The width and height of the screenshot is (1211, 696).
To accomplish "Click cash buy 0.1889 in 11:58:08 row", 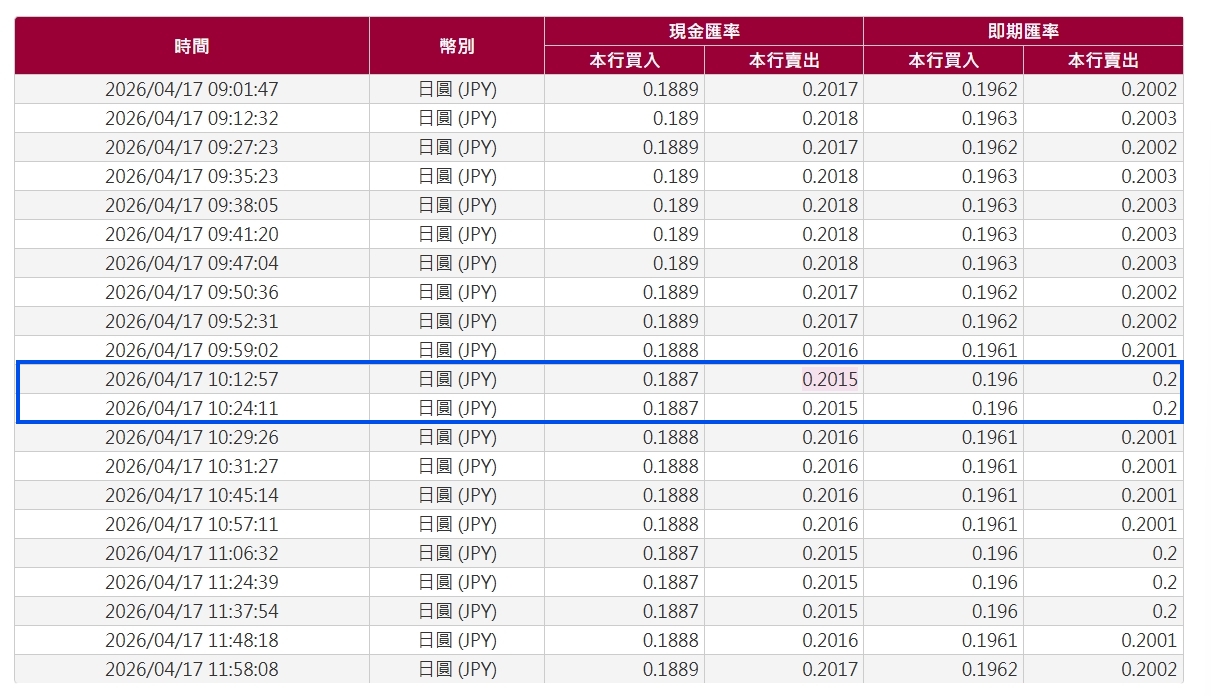I will coord(671,669).
